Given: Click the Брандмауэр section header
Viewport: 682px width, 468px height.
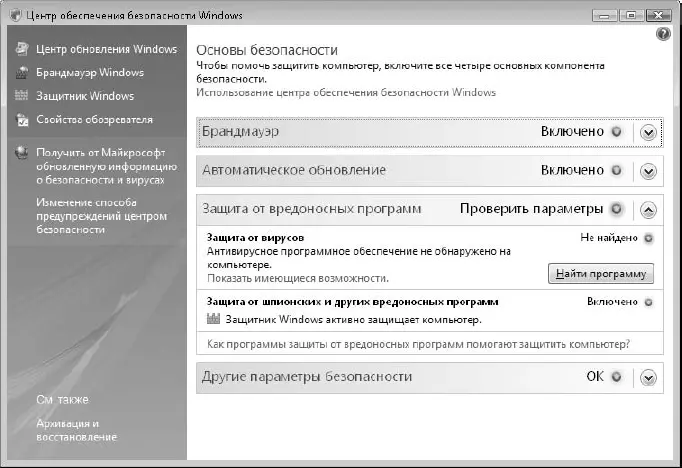Looking at the screenshot, I should (430, 132).
